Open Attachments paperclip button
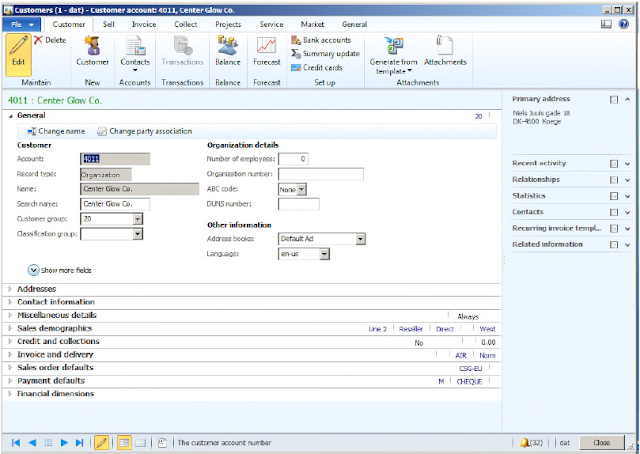The width and height of the screenshot is (640, 454). (445, 51)
